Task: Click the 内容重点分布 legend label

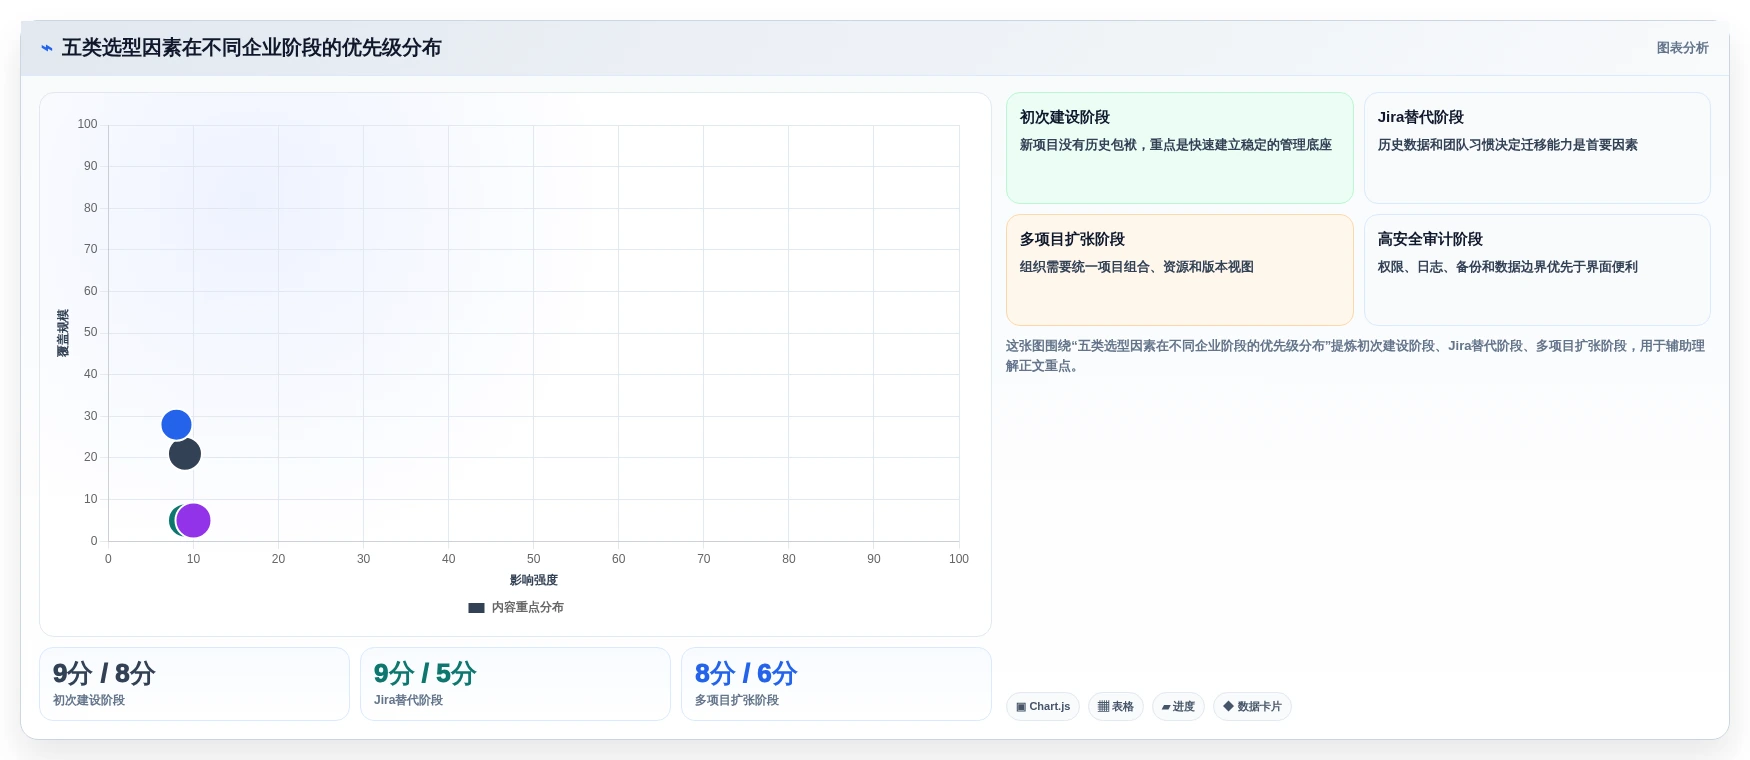Action: (527, 608)
